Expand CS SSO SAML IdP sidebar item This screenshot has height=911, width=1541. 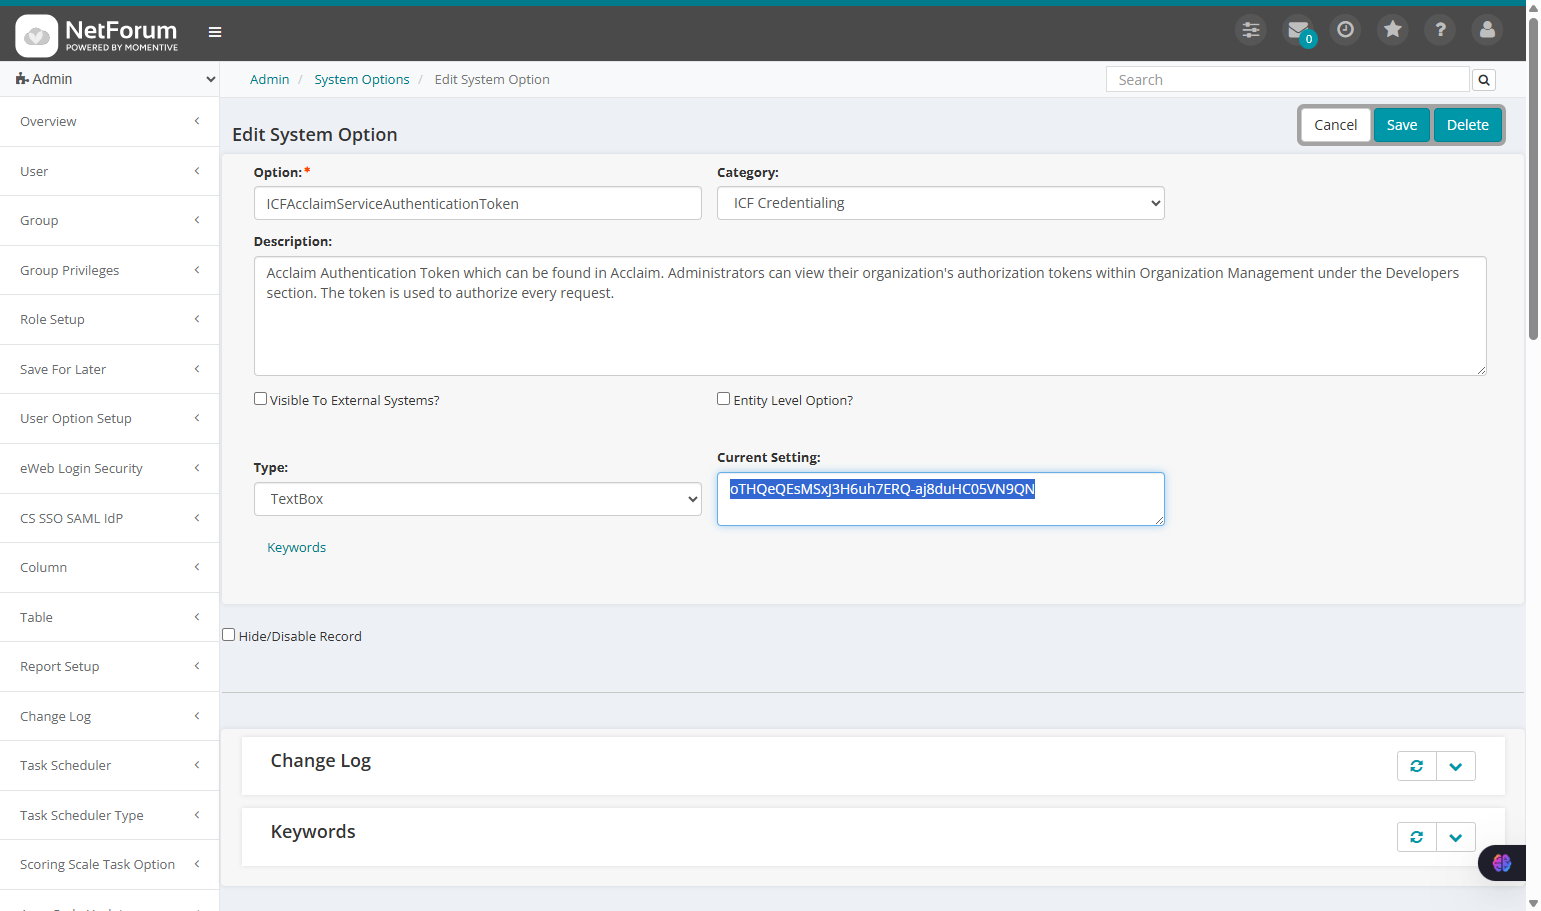pos(110,518)
